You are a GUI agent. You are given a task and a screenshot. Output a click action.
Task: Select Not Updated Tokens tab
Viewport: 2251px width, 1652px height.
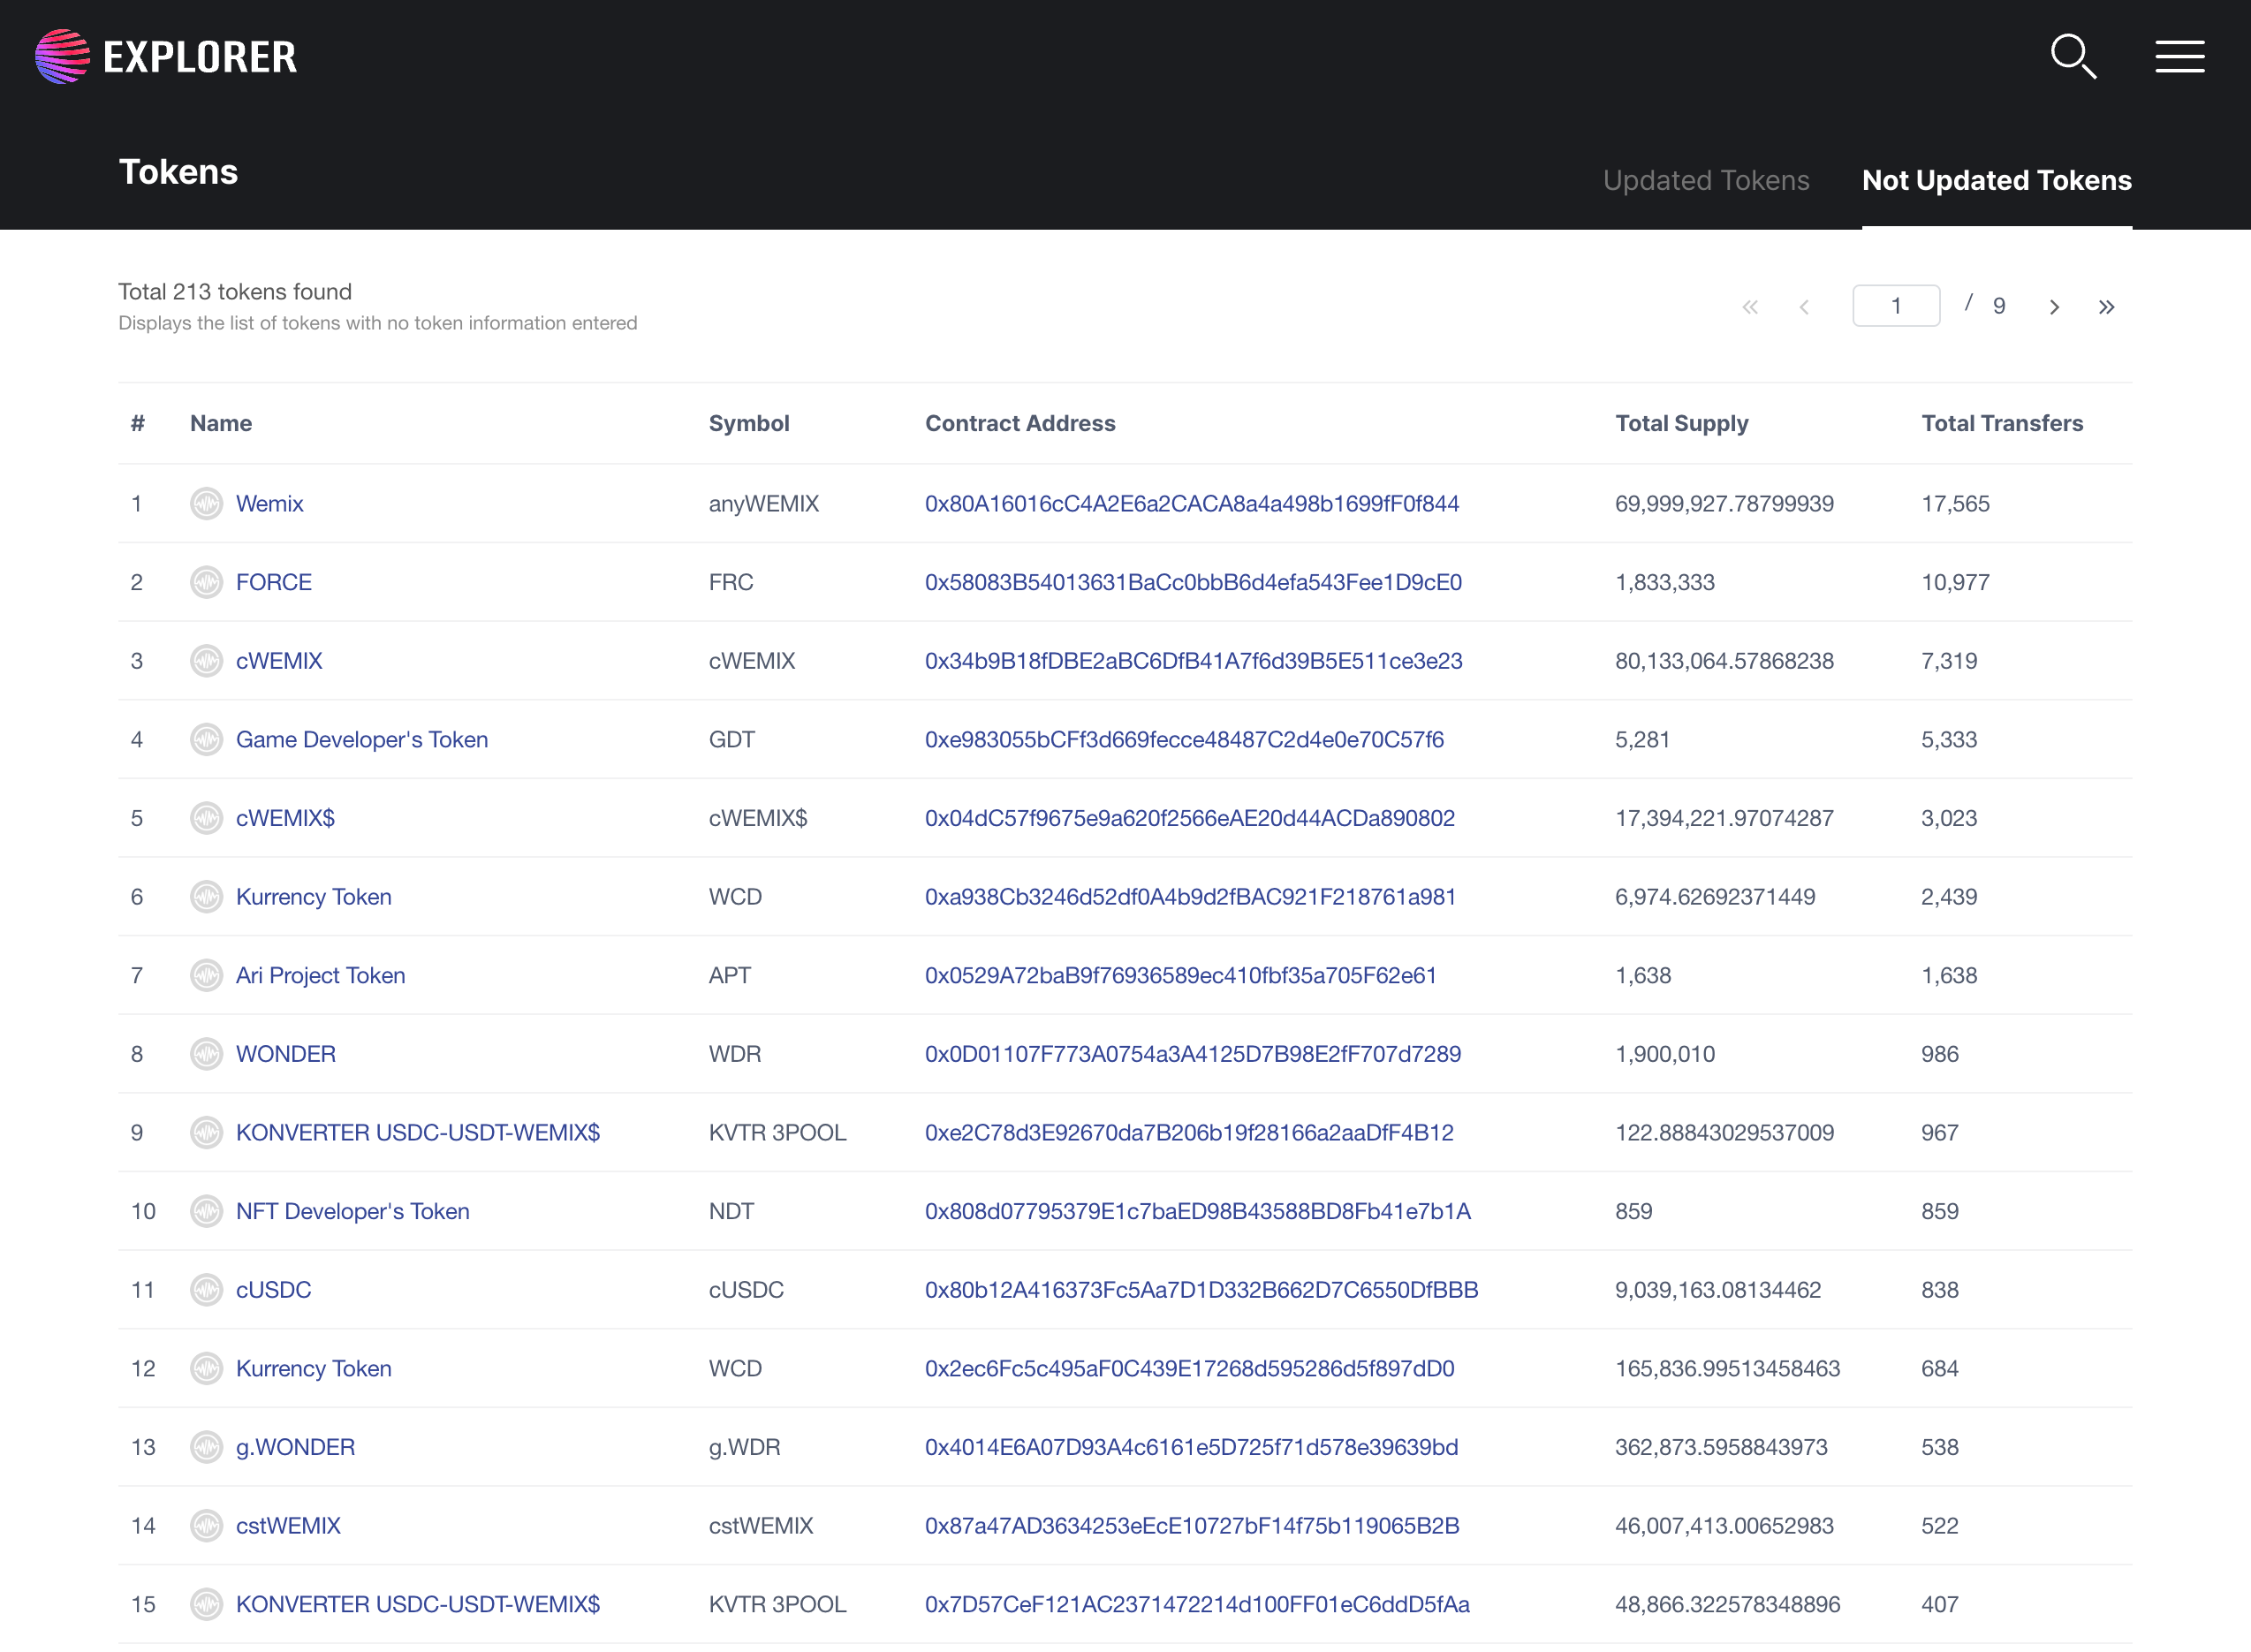pos(1996,180)
